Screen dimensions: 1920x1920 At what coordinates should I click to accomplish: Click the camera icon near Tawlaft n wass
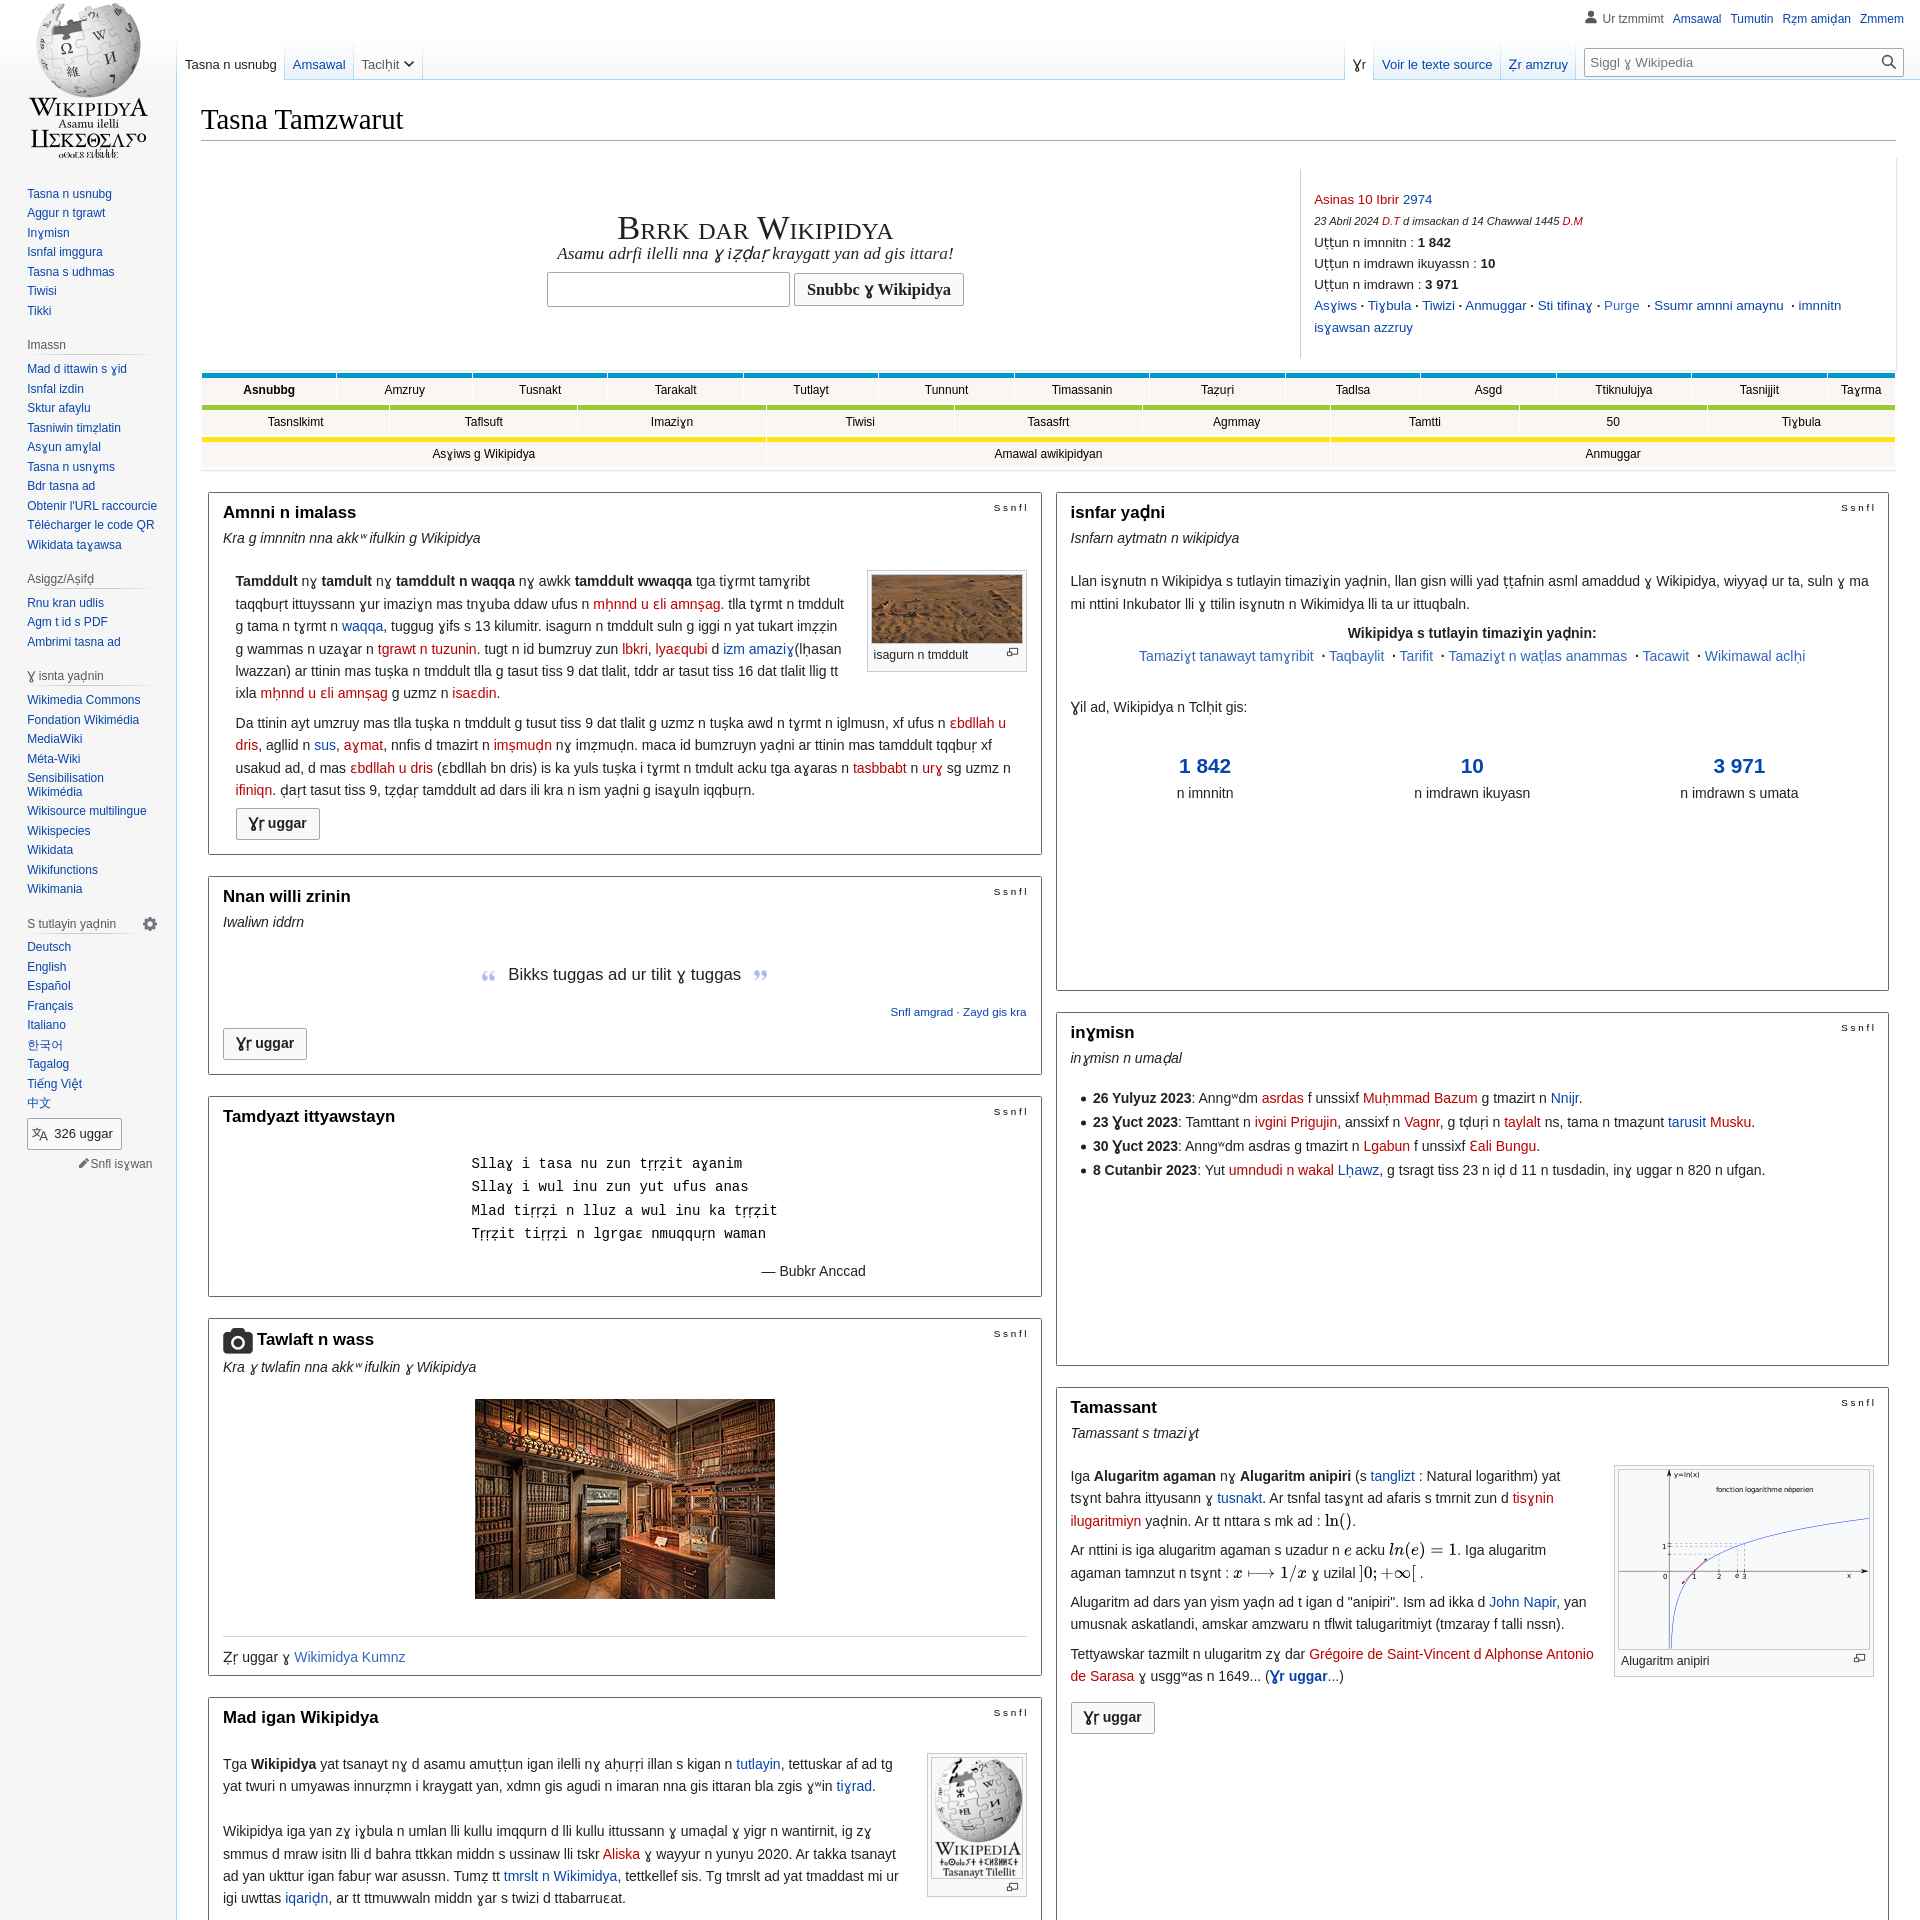237,1340
